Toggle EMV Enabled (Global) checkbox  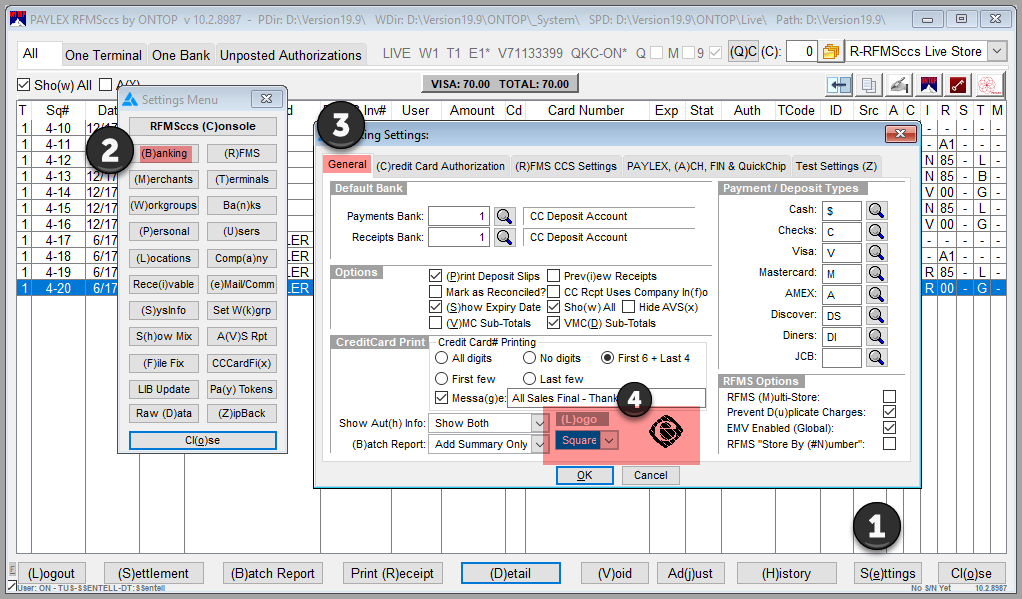(889, 428)
